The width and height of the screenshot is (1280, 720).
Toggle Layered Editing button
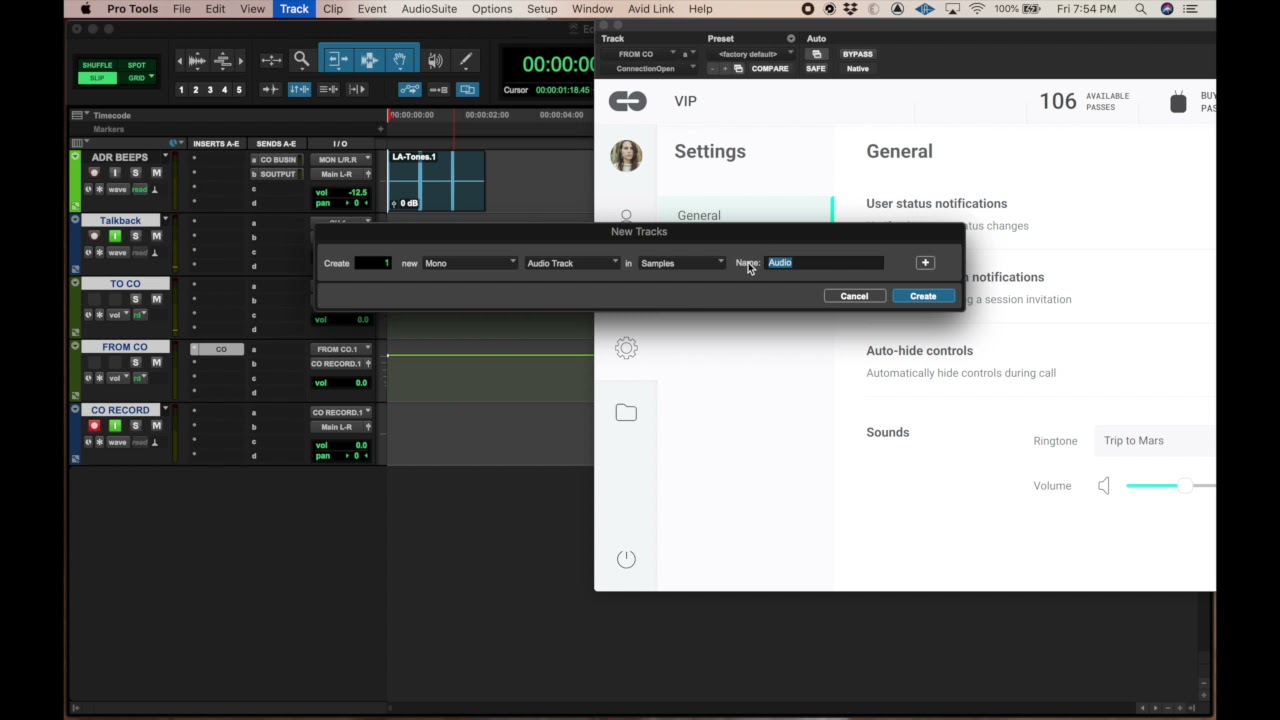(x=467, y=90)
